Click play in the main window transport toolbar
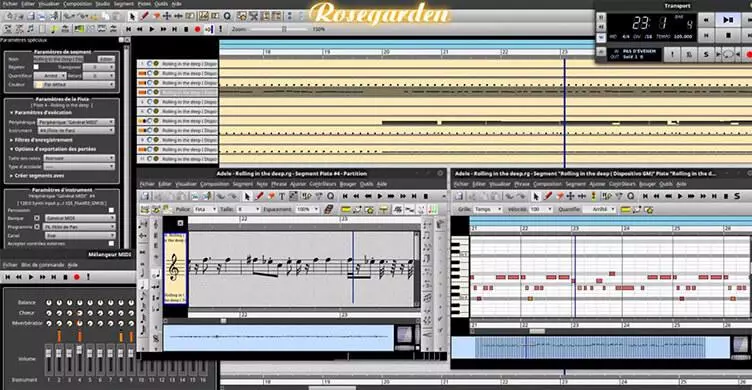The image size is (752, 390). (152, 29)
